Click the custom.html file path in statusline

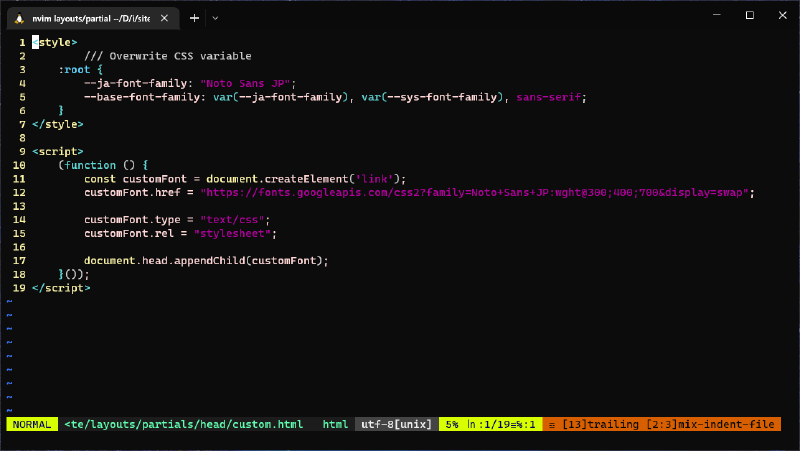(x=183, y=424)
